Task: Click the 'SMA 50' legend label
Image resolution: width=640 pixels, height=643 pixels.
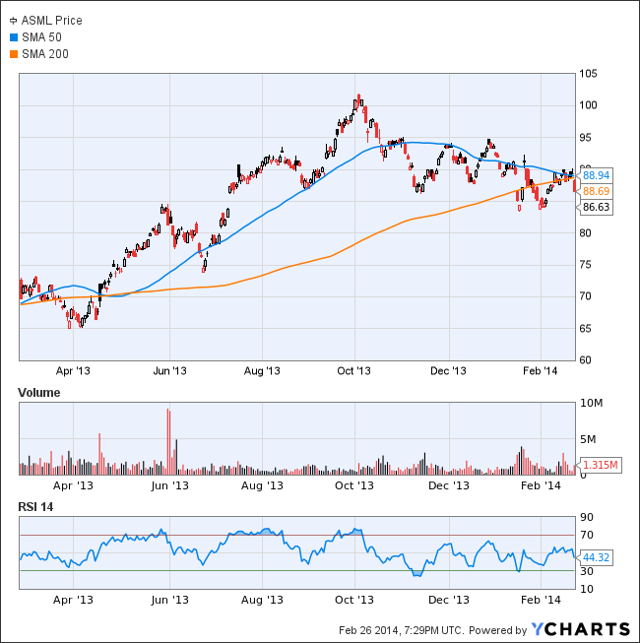Action: pyautogui.click(x=41, y=37)
